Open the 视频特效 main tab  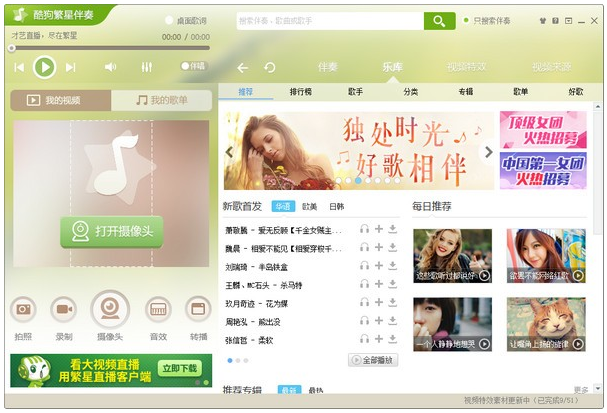(x=466, y=67)
